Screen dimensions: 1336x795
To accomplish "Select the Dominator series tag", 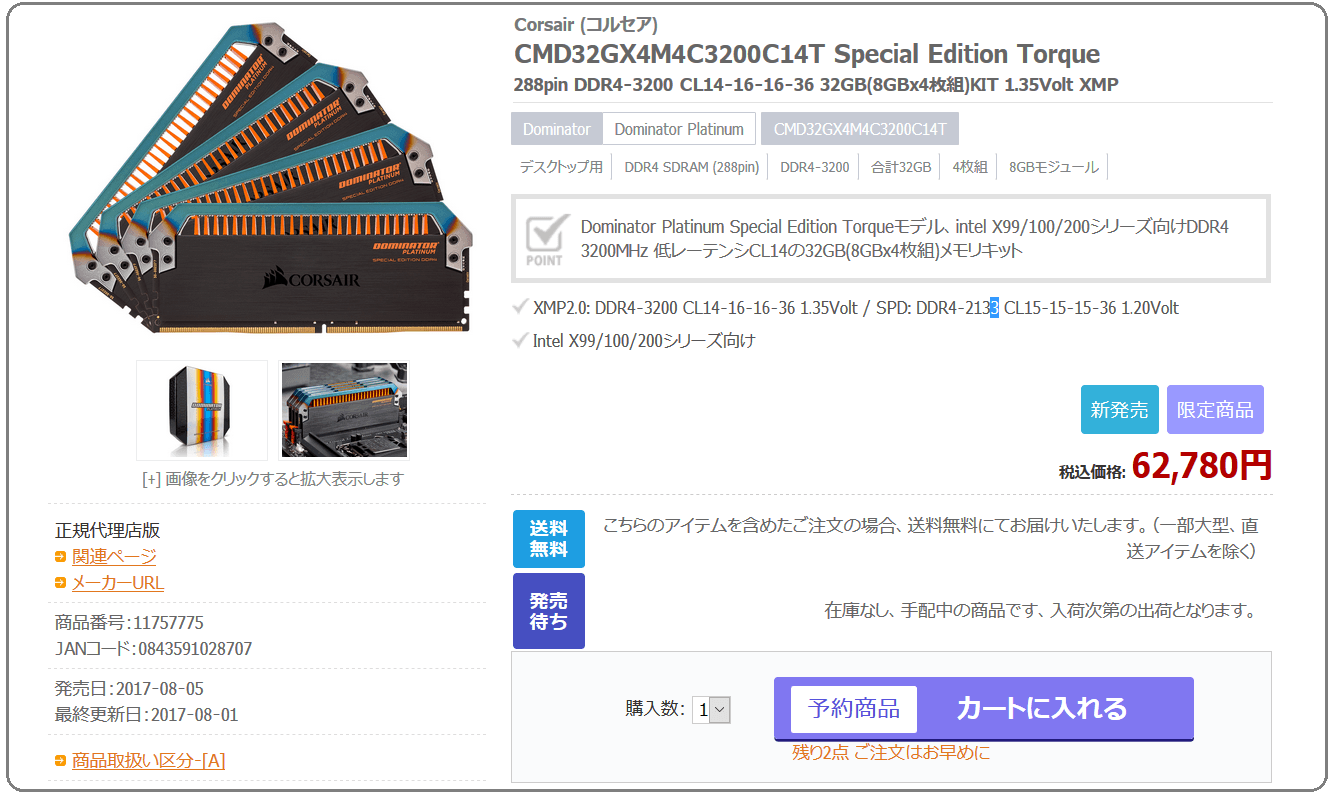I will point(556,129).
